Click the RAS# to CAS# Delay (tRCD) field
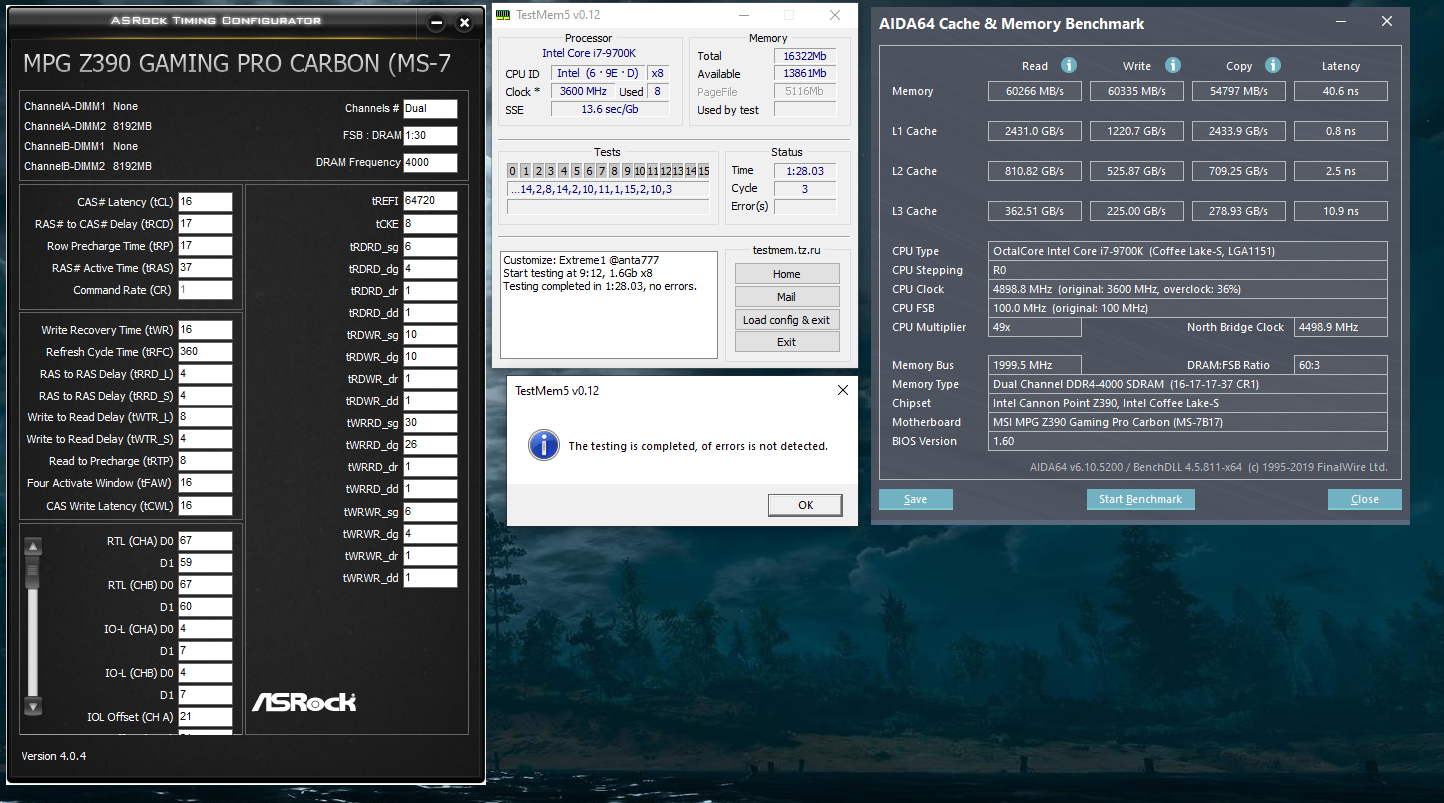Viewport: 1444px width, 803px height. click(x=204, y=224)
